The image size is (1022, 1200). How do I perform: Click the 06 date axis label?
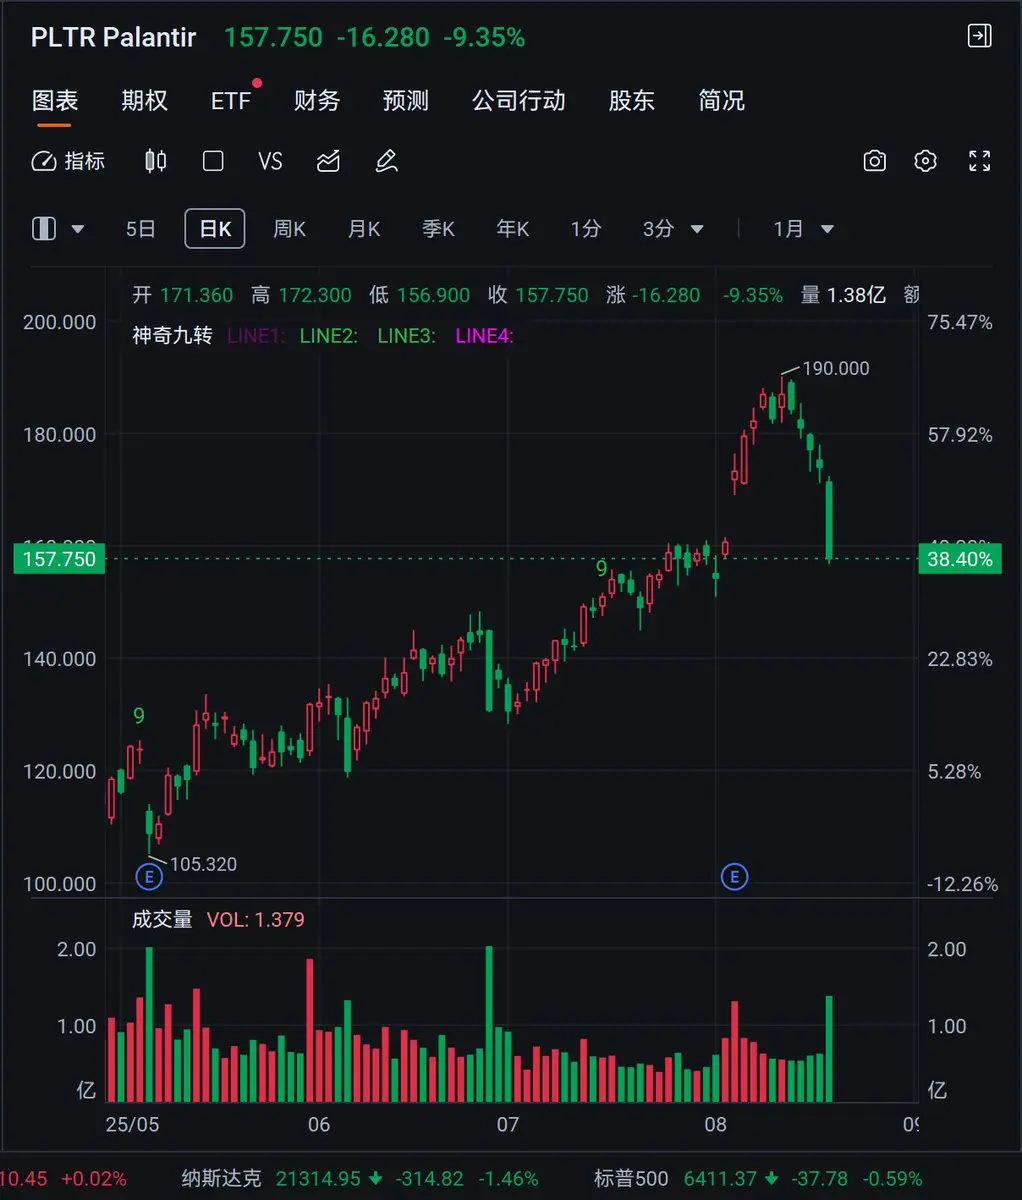[319, 1124]
